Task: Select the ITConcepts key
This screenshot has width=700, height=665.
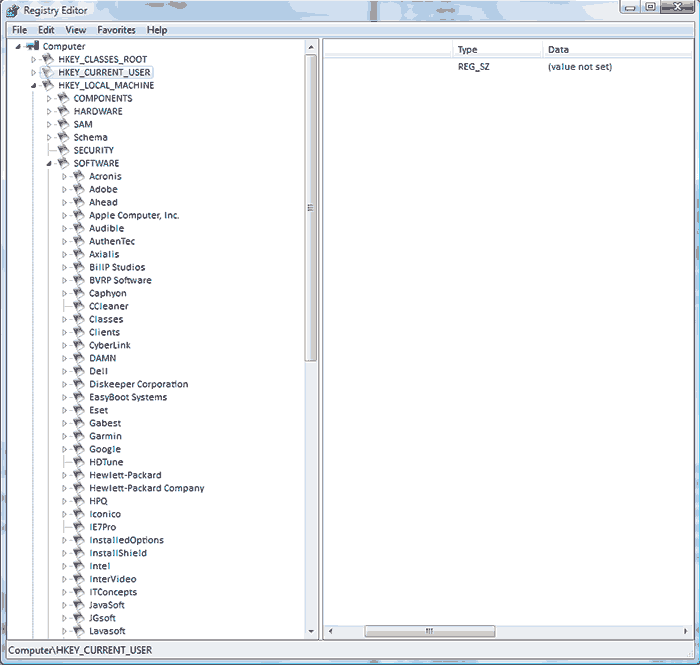Action: click(x=113, y=592)
